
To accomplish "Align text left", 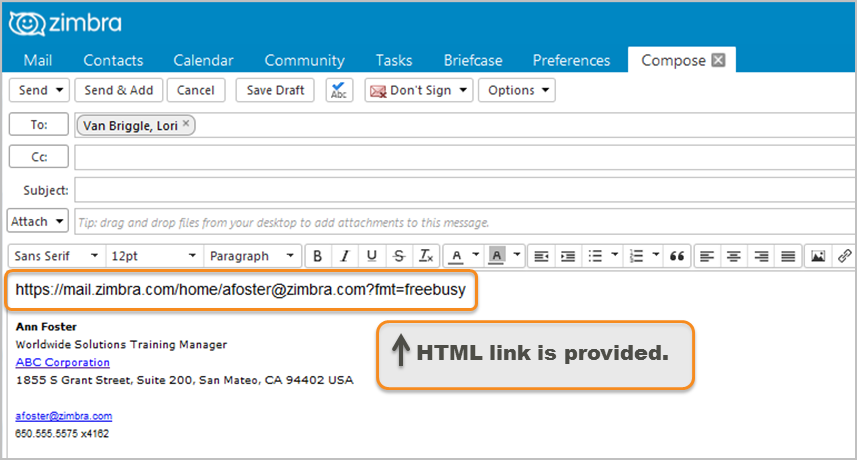I will pyautogui.click(x=707, y=256).
